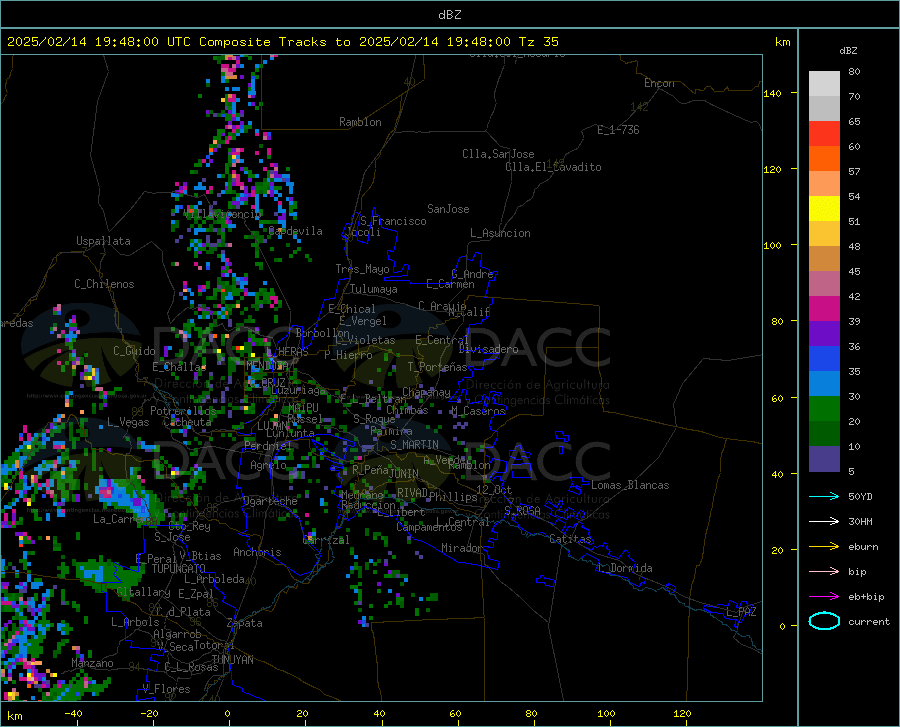This screenshot has height=727, width=900.
Task: Select the light gray 70–80 dBZ swatch
Action: click(x=824, y=83)
